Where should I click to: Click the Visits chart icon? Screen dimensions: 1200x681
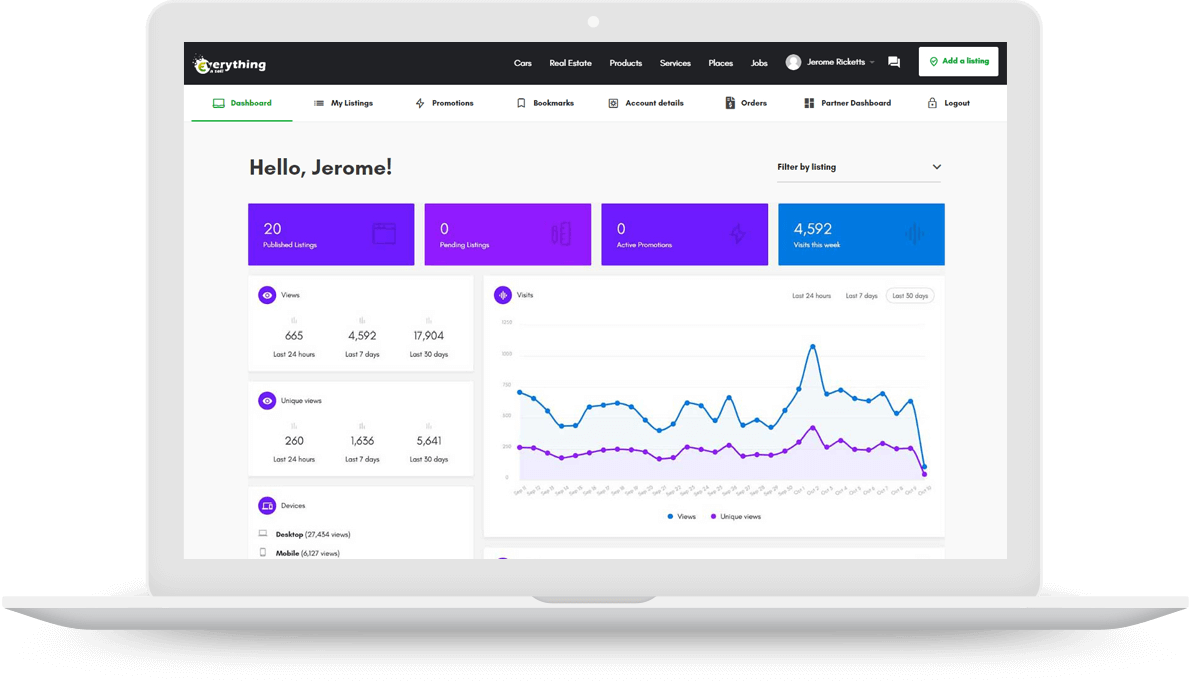502,295
